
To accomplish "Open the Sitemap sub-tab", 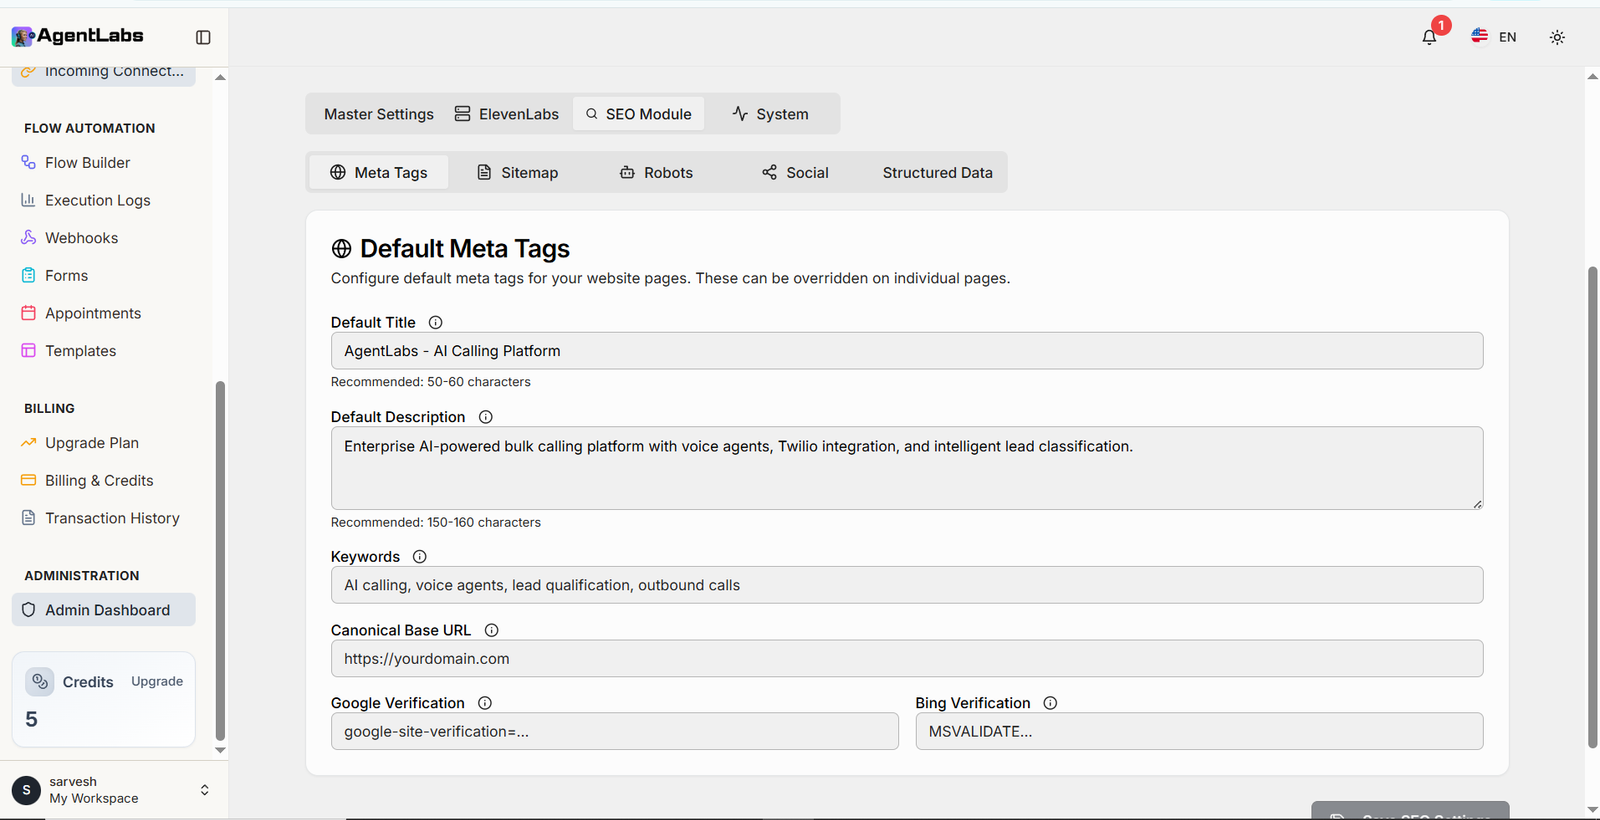I will (x=518, y=173).
